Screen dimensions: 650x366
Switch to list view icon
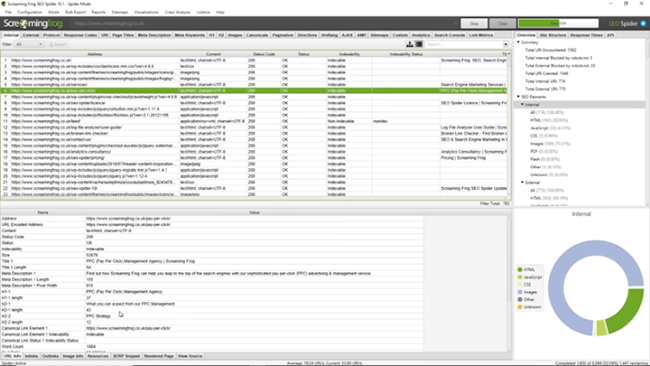pyautogui.click(x=419, y=44)
